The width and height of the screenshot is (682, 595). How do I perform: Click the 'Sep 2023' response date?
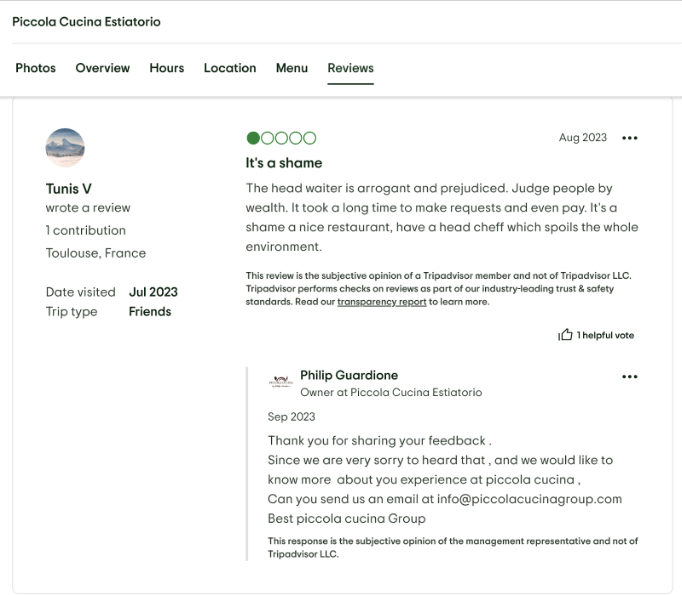coord(291,417)
